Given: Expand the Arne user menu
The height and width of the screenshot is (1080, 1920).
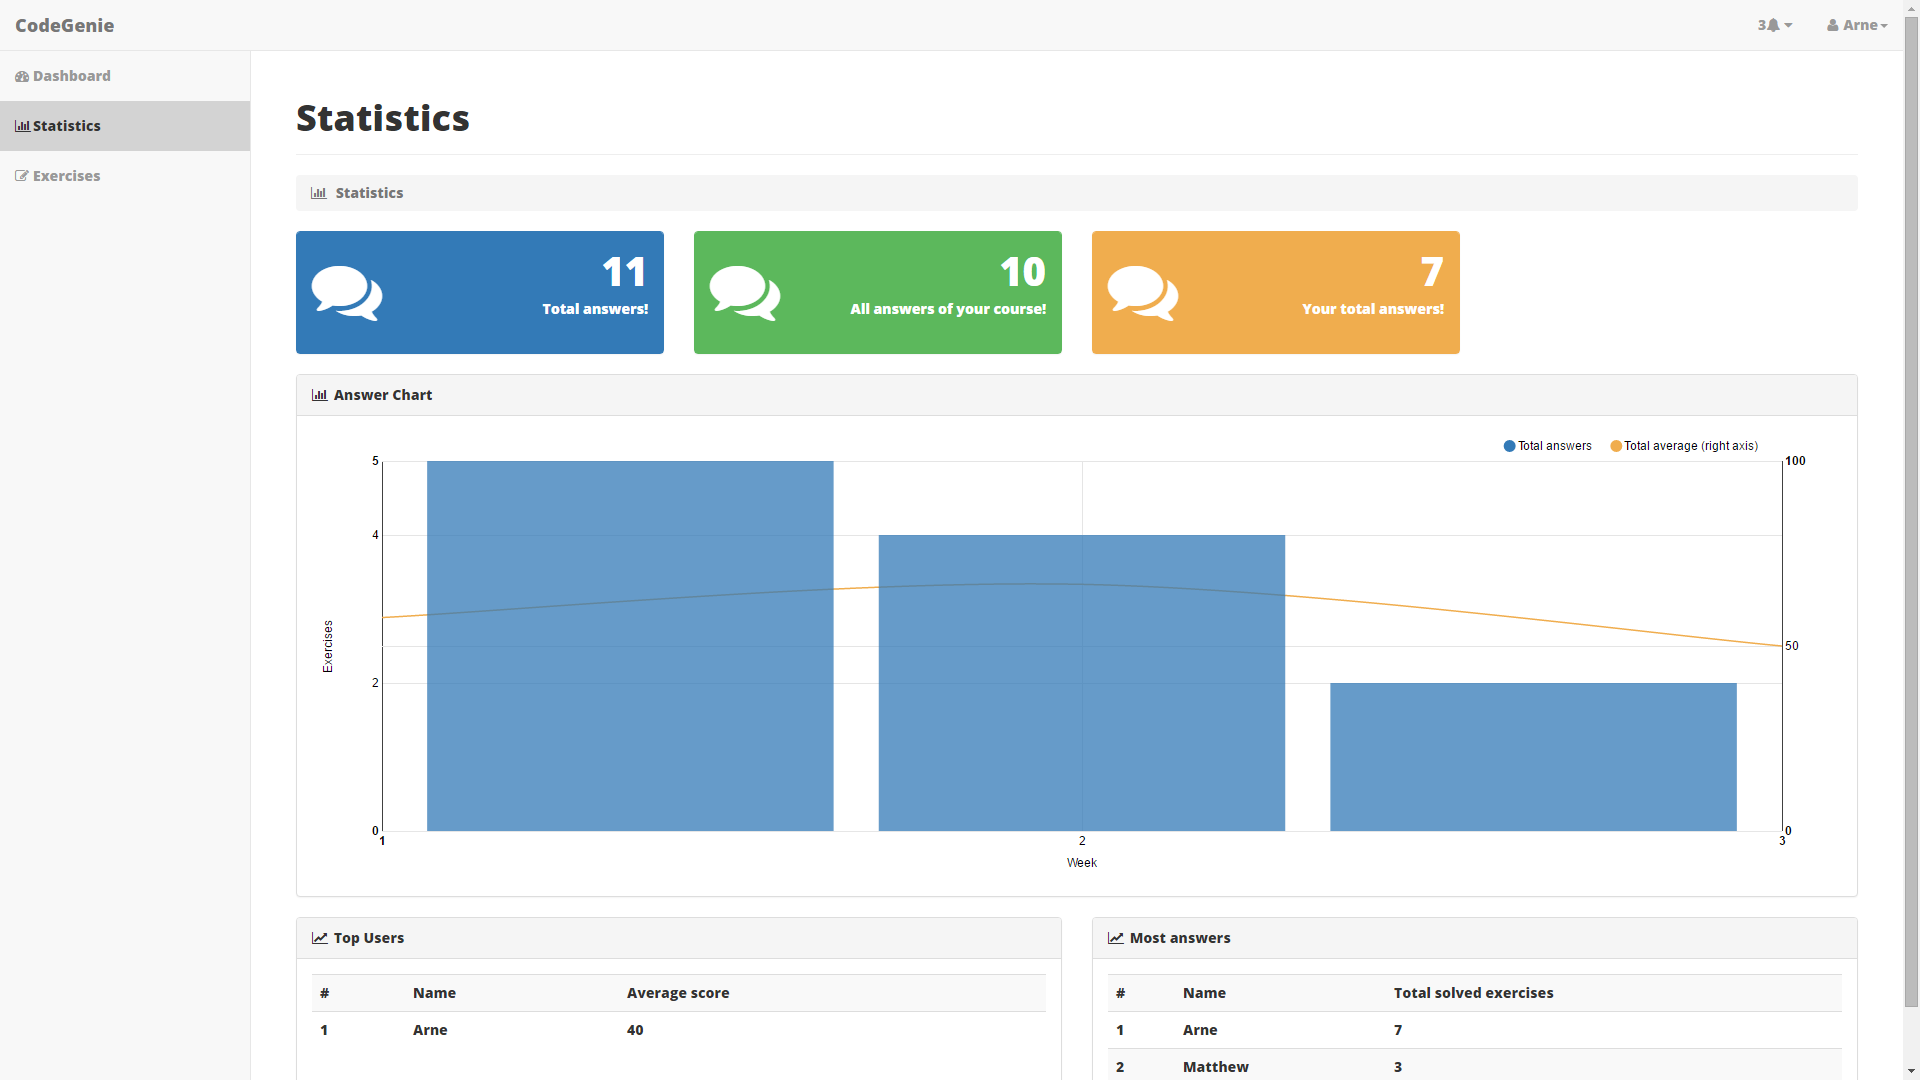Looking at the screenshot, I should [x=1857, y=25].
